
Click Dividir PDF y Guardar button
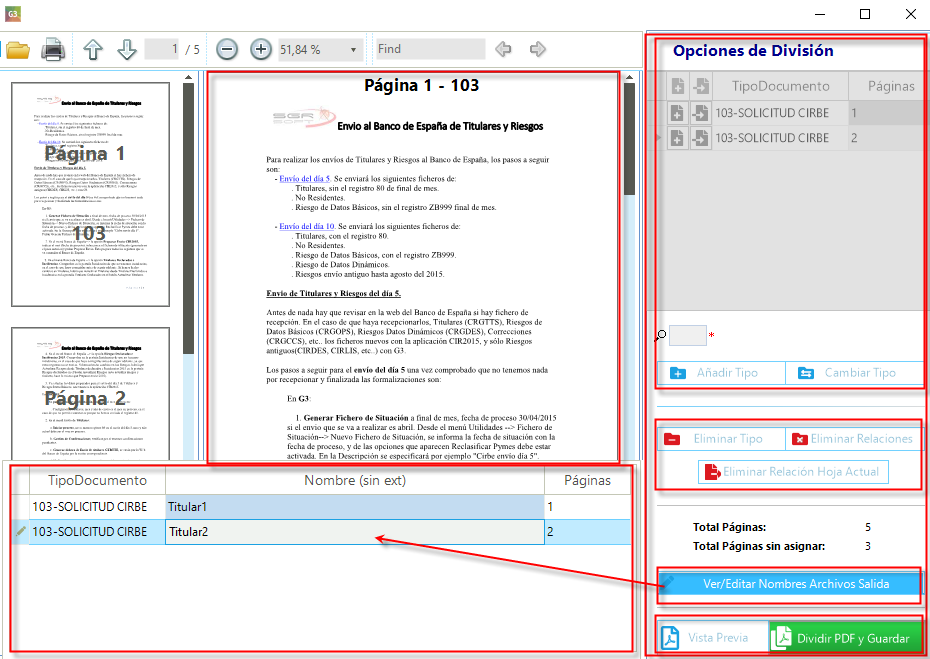tap(846, 638)
